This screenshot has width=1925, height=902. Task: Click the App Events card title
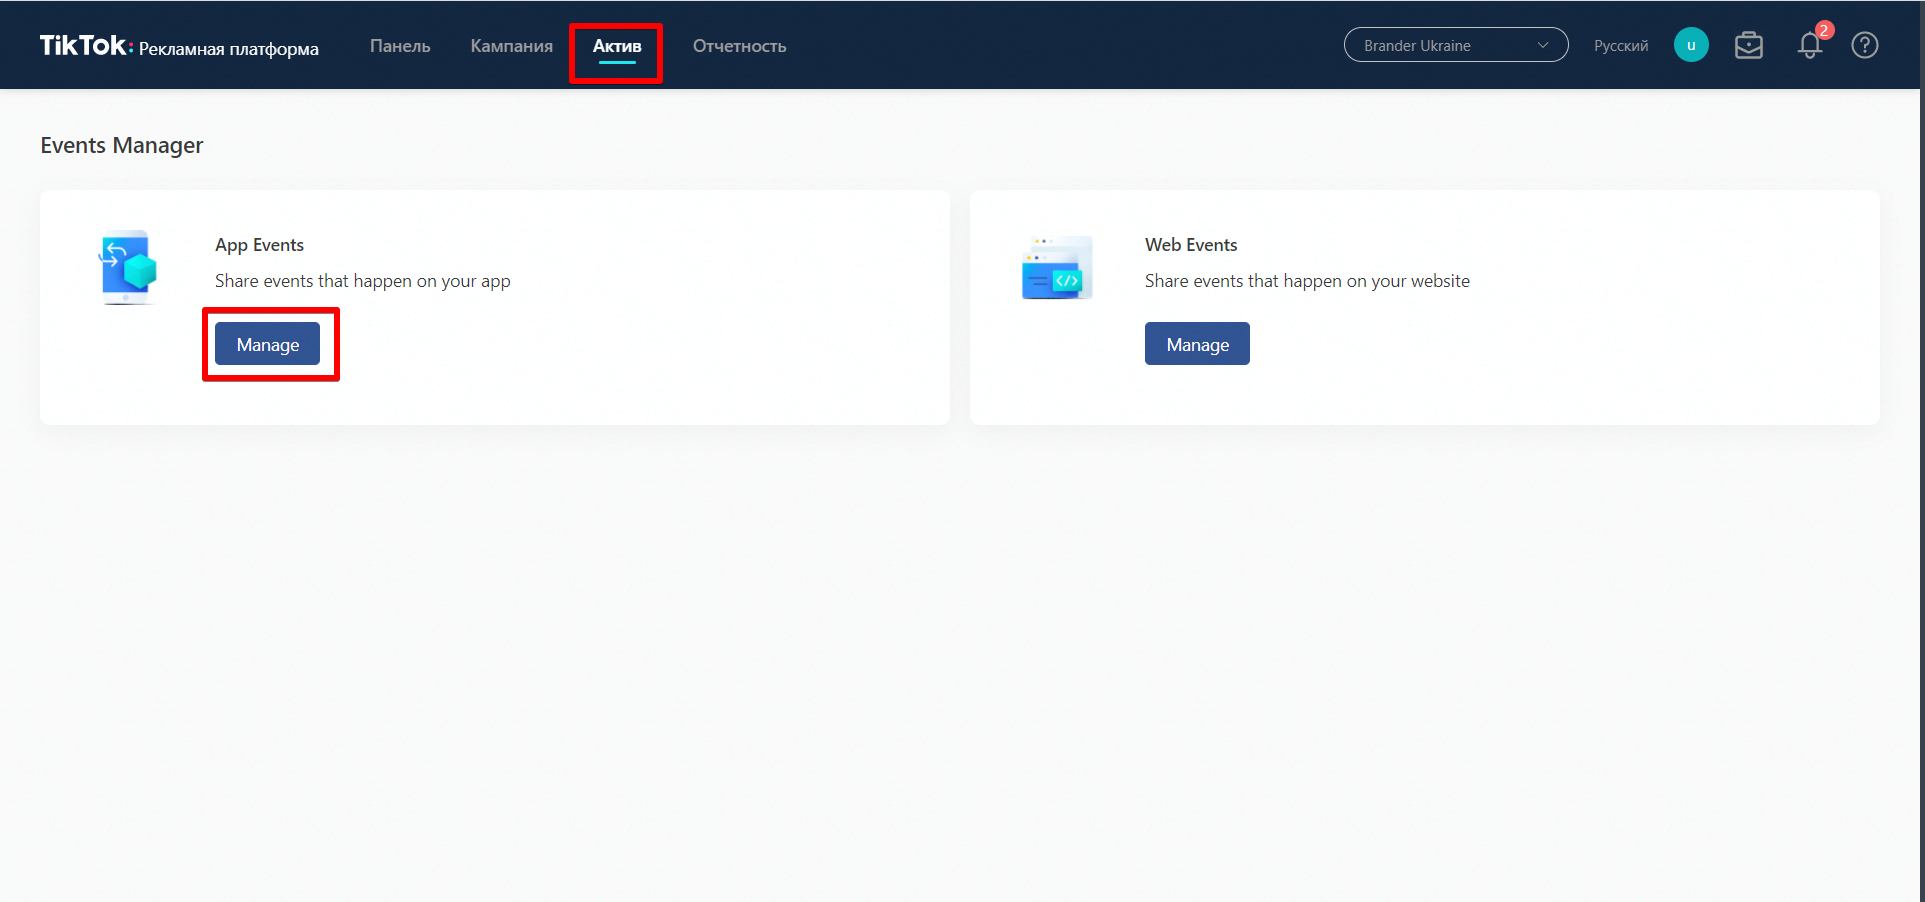click(259, 245)
